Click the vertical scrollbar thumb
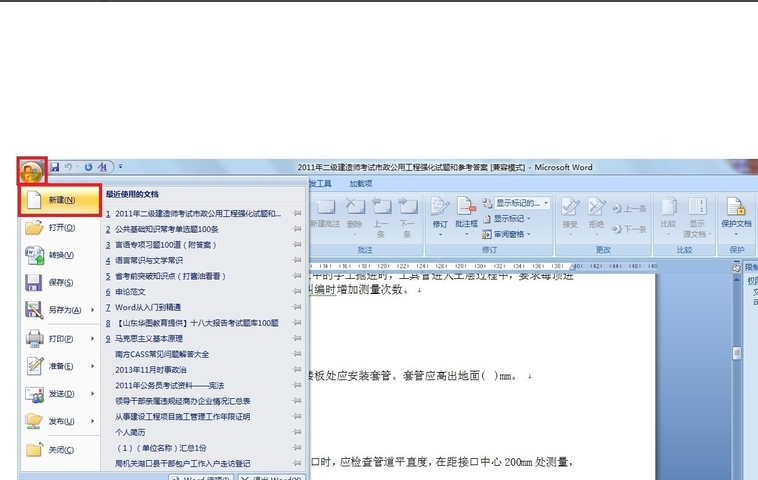Screen dimensions: 758x480 [736, 353]
